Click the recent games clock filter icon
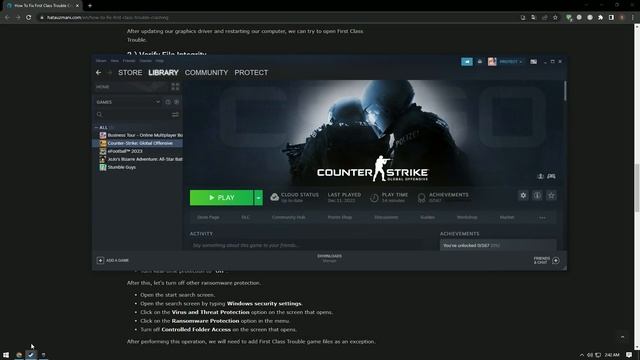The width and height of the screenshot is (640, 360). [x=168, y=102]
